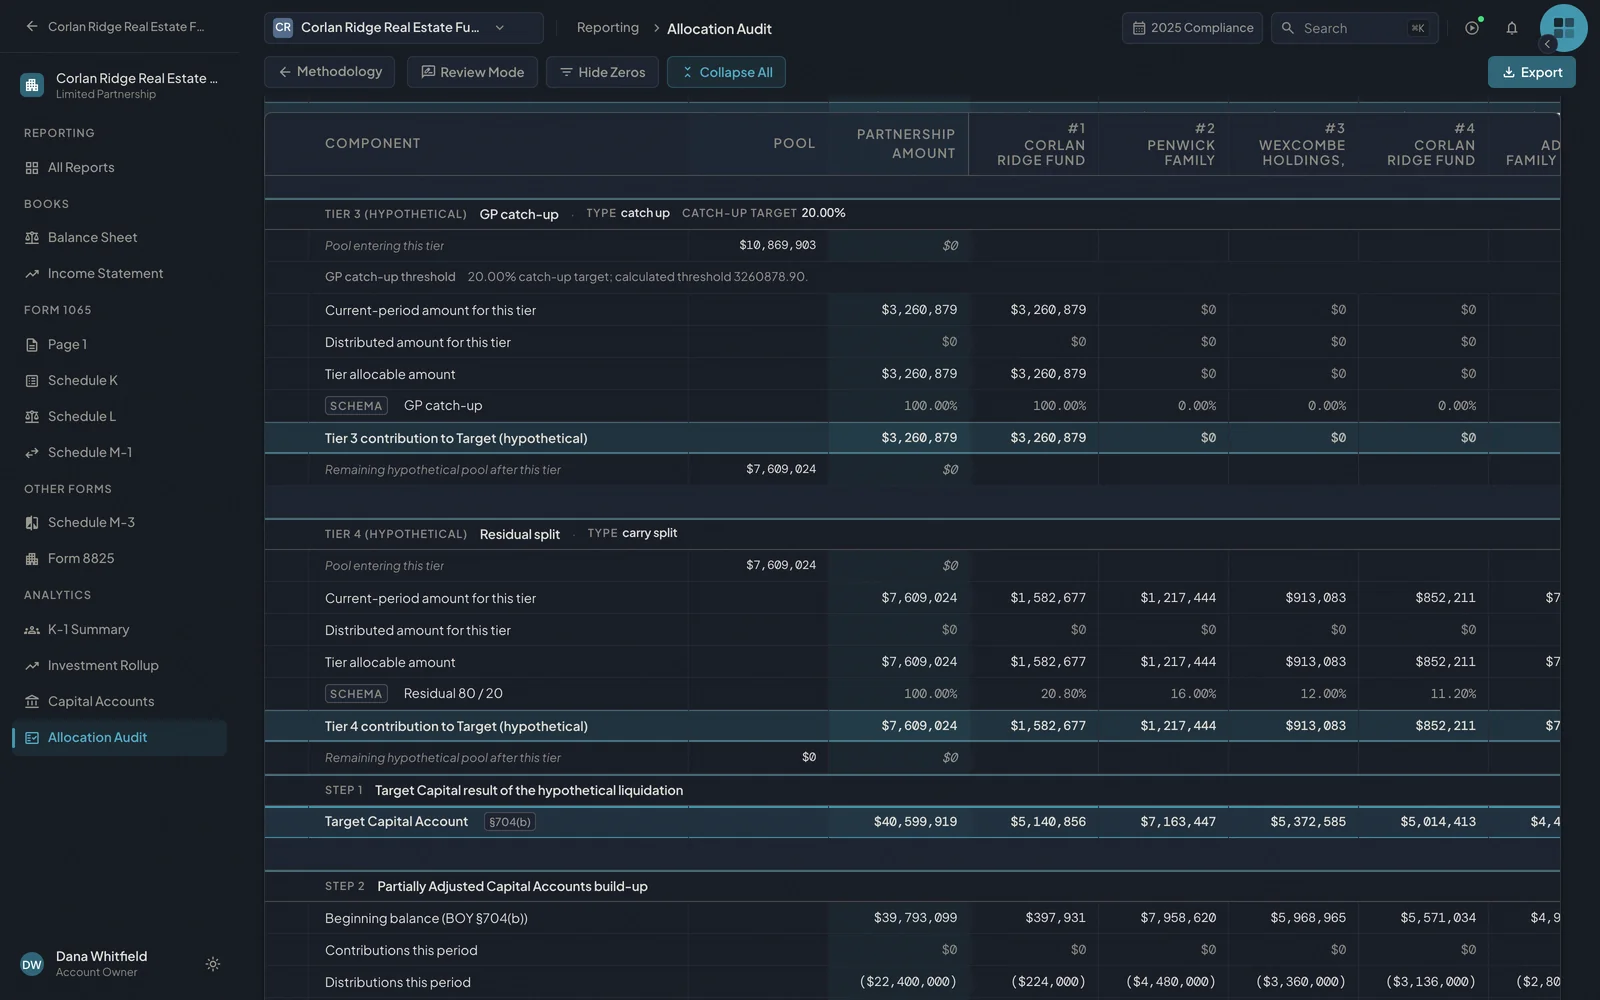This screenshot has width=1600, height=1000.
Task: Open the 2025 Compliance period selector
Action: (1192, 28)
